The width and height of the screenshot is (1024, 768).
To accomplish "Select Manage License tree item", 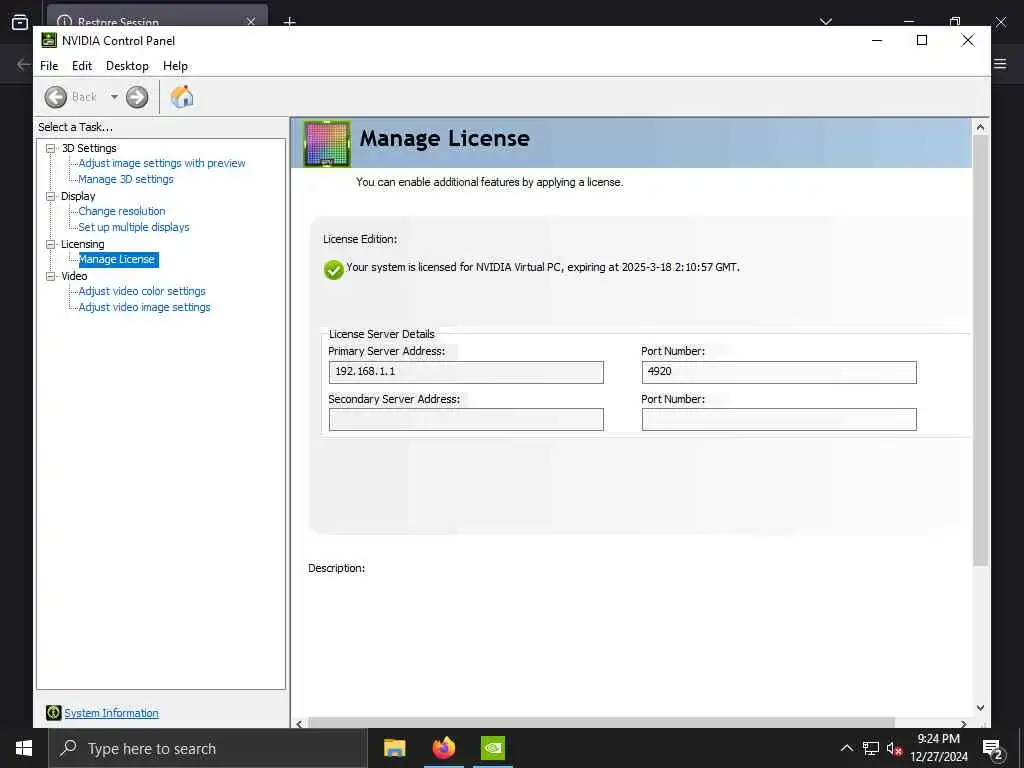I will tap(118, 259).
